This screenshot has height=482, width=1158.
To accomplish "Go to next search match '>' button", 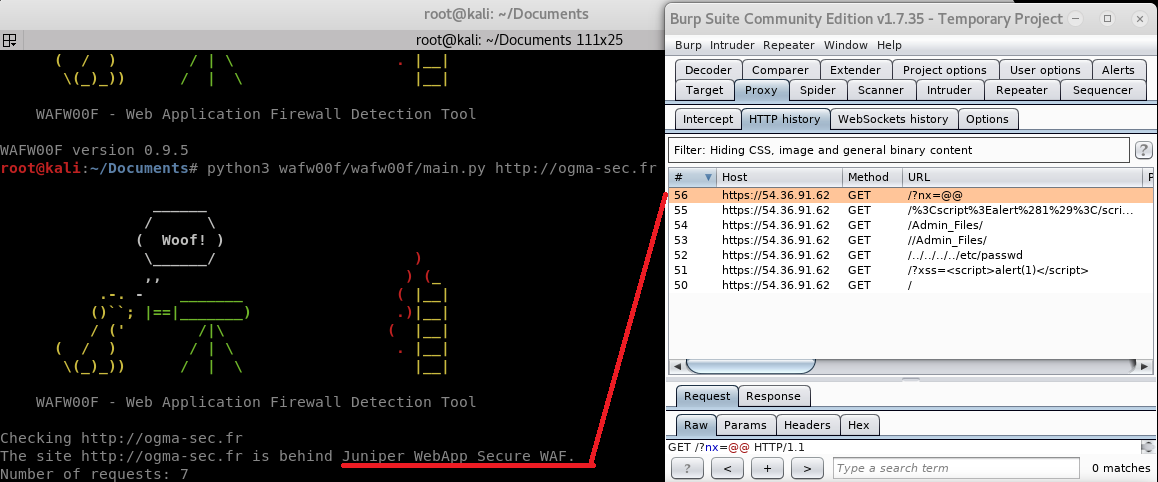I will click(807, 468).
